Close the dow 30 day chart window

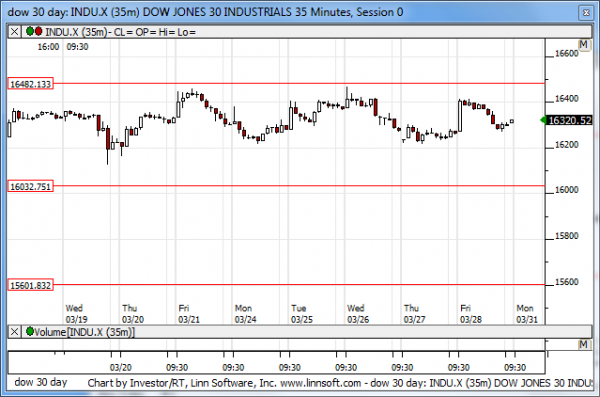(x=586, y=13)
